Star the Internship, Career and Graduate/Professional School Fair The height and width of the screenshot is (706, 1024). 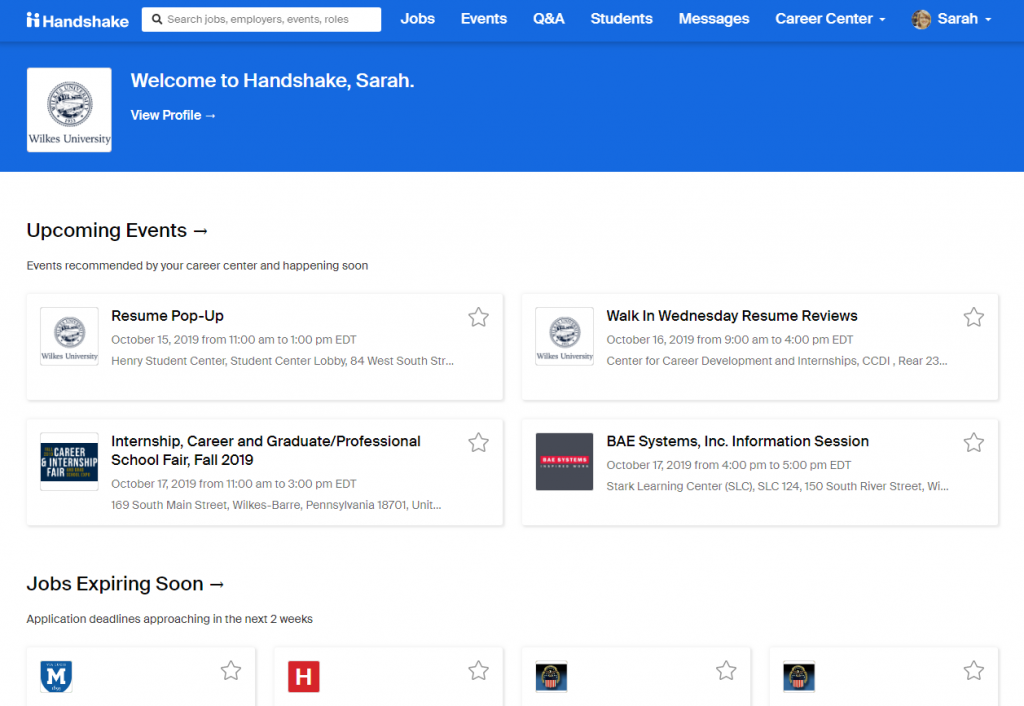pyautogui.click(x=479, y=443)
